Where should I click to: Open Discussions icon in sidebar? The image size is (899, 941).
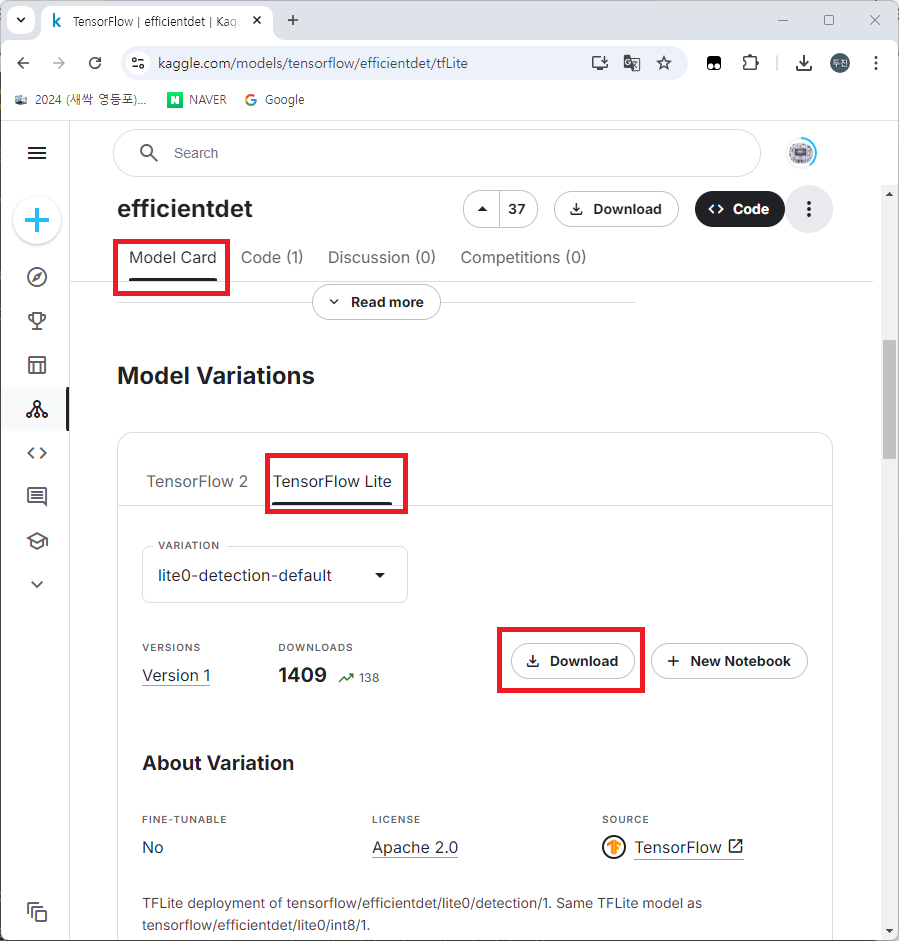(x=37, y=497)
